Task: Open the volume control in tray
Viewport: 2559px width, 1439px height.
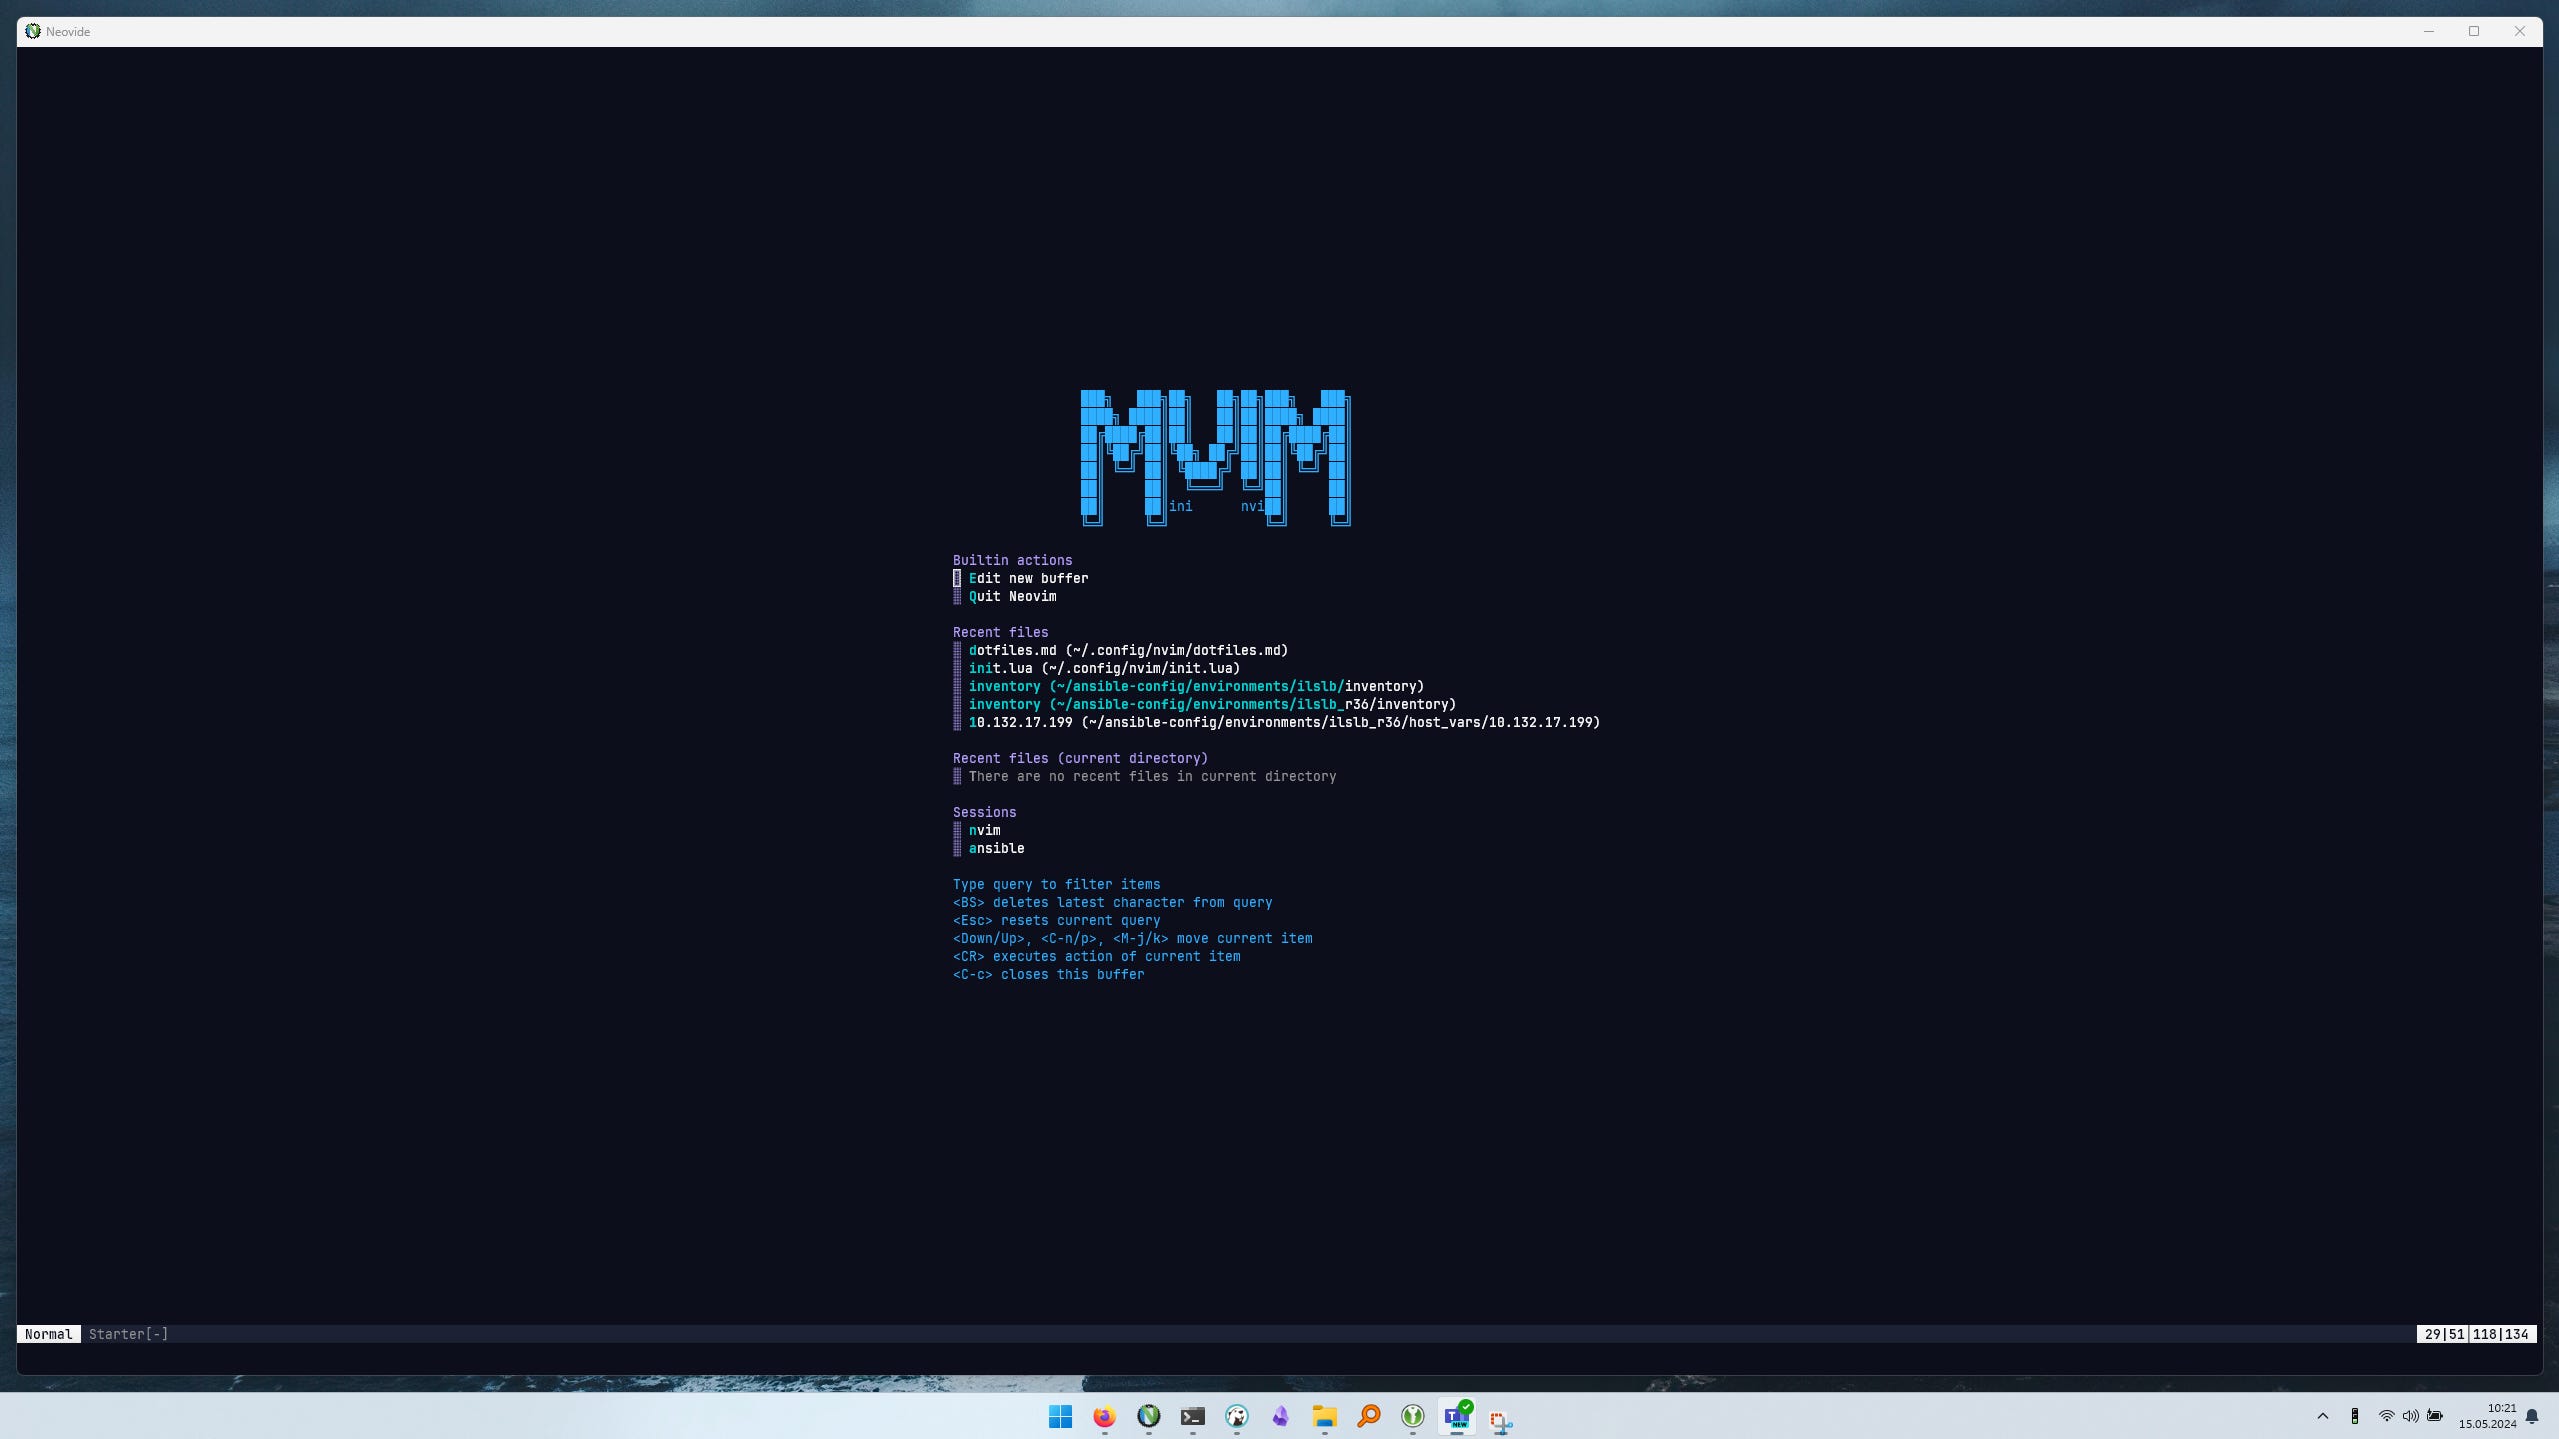Action: pyautogui.click(x=2410, y=1416)
